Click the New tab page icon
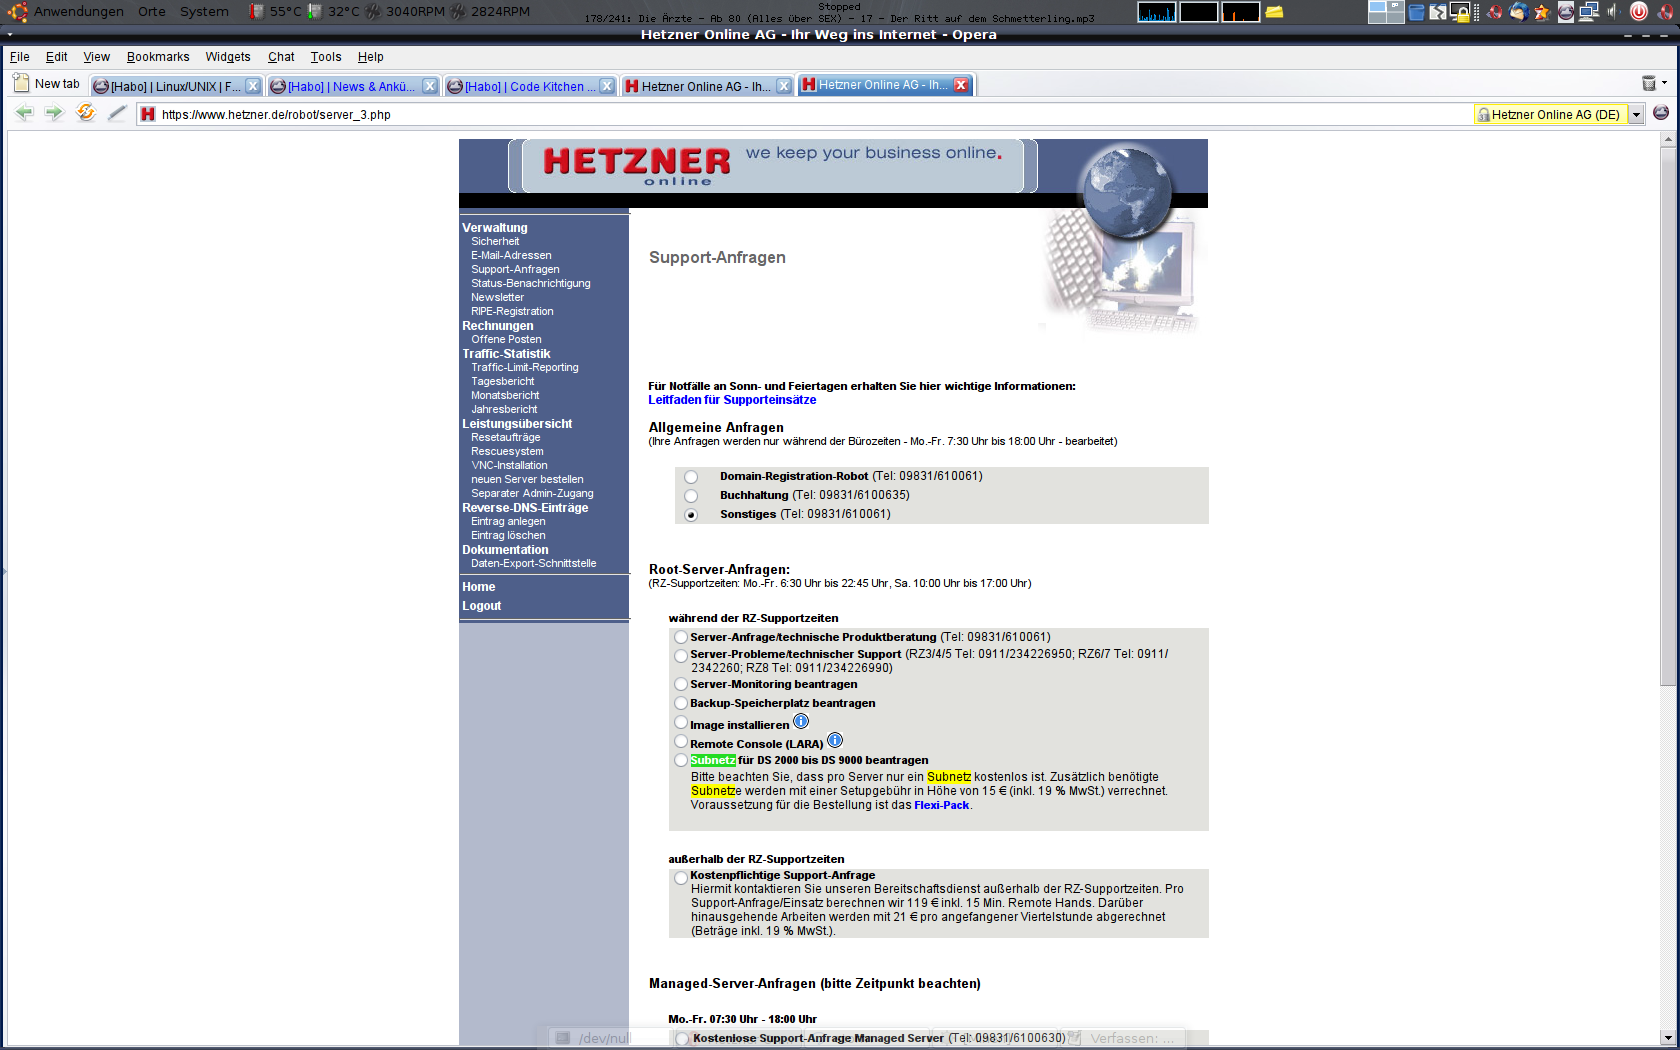 tap(21, 83)
